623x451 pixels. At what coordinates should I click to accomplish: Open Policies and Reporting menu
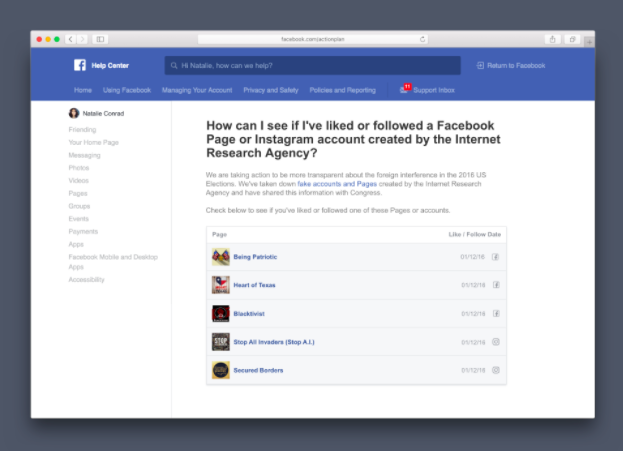[x=342, y=90]
